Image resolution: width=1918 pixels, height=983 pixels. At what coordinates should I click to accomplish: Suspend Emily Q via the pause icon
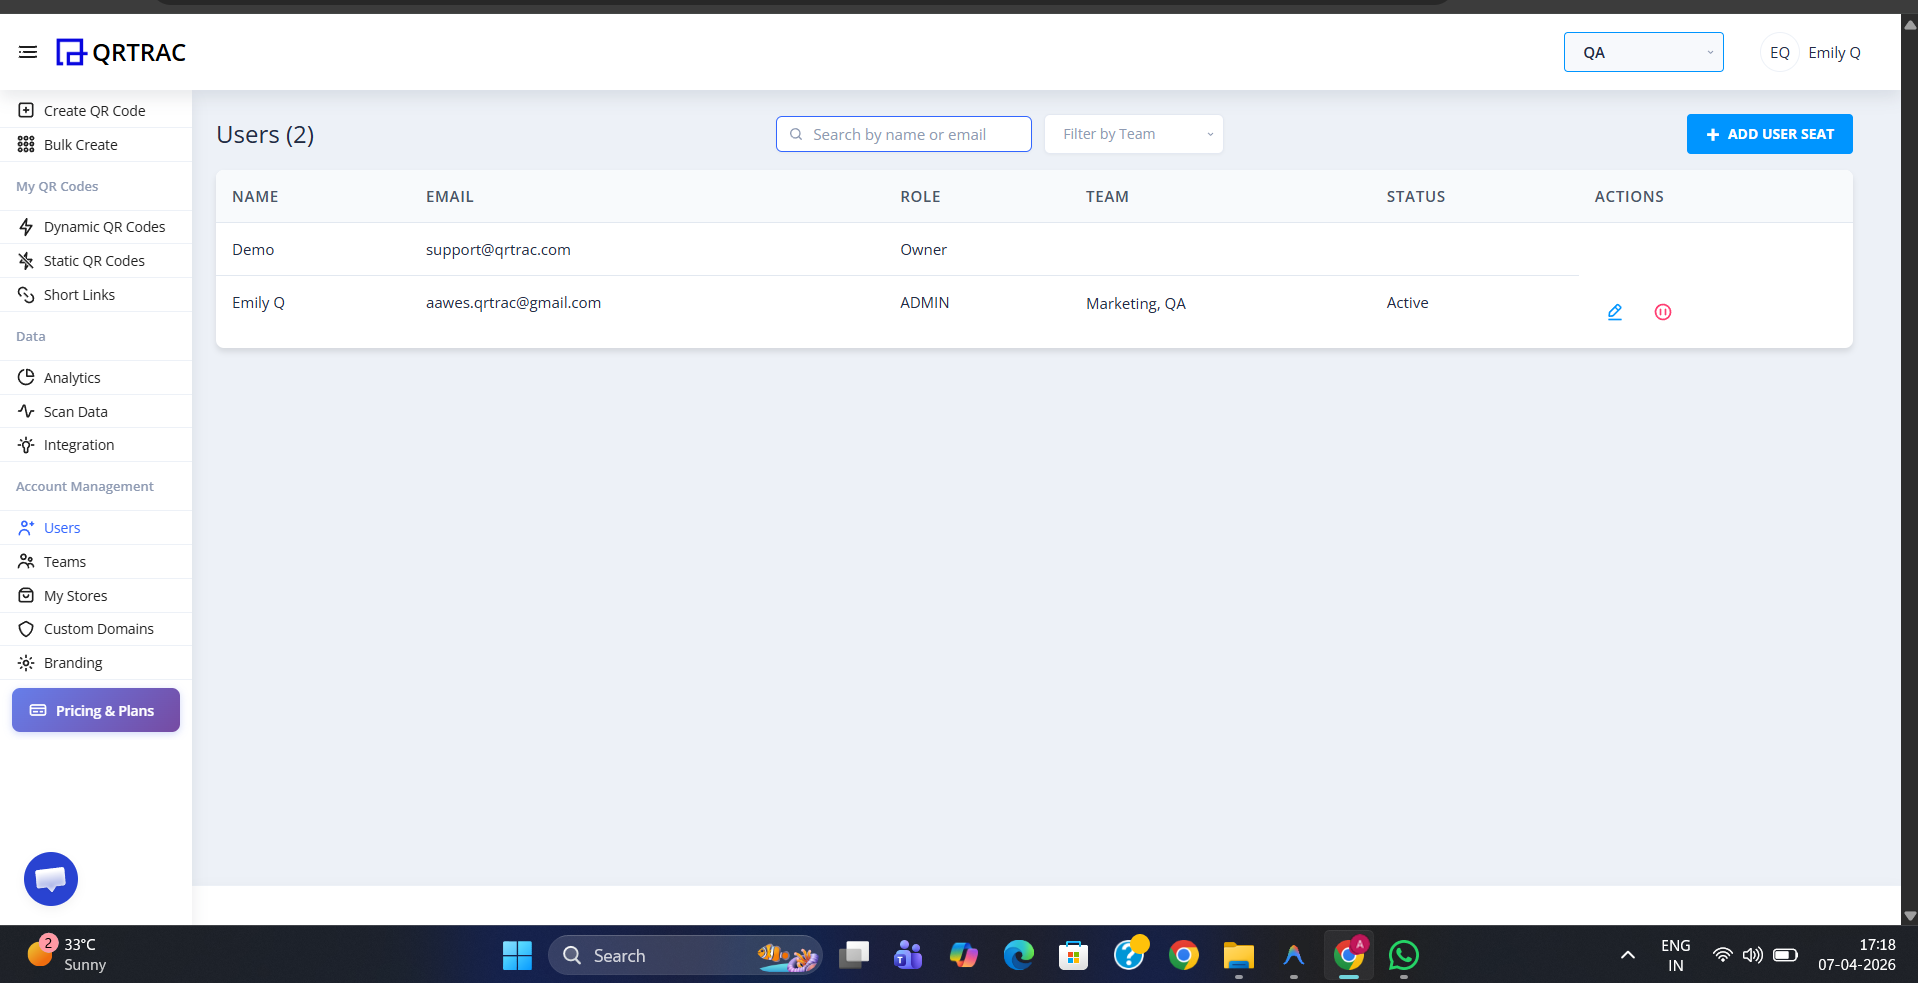point(1662,311)
